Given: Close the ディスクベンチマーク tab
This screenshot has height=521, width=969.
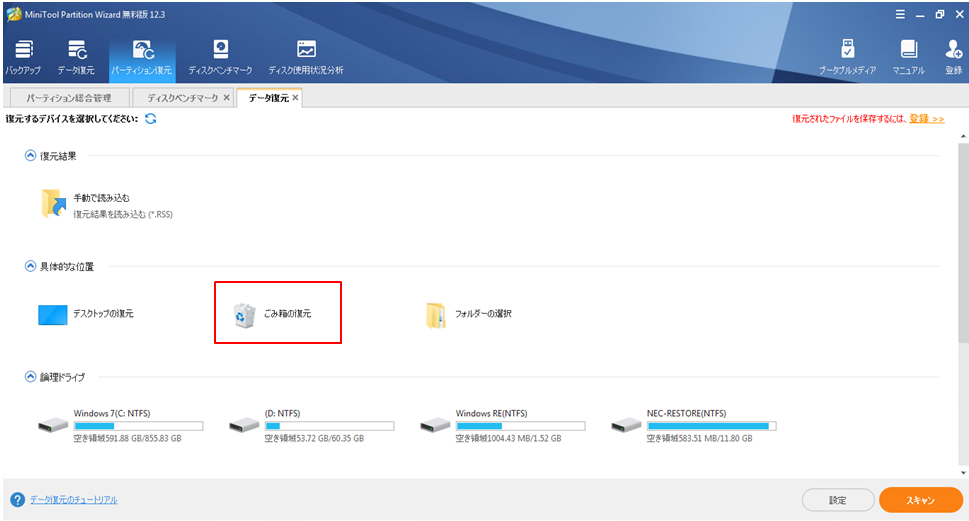Looking at the screenshot, I should tap(227, 98).
